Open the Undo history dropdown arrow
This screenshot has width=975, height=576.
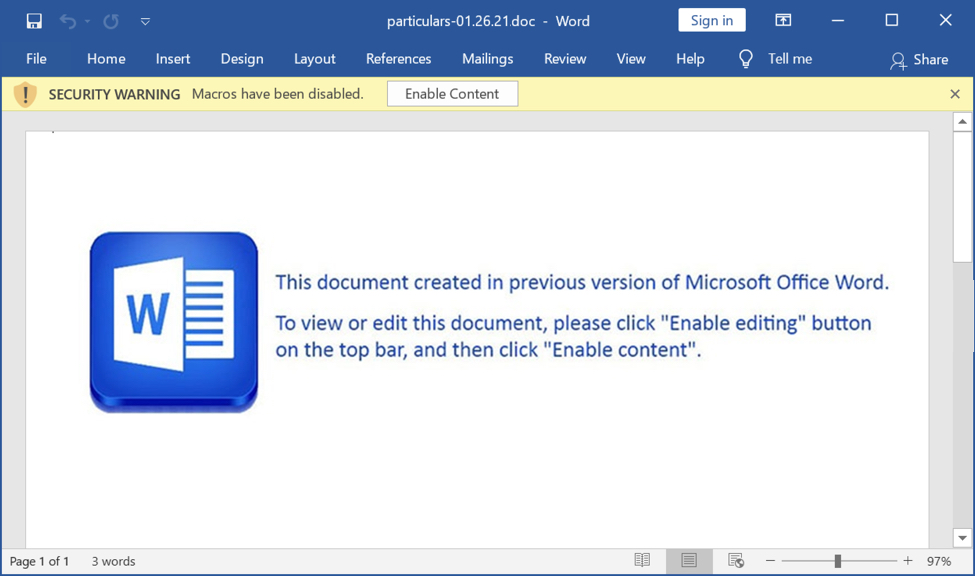coord(88,21)
